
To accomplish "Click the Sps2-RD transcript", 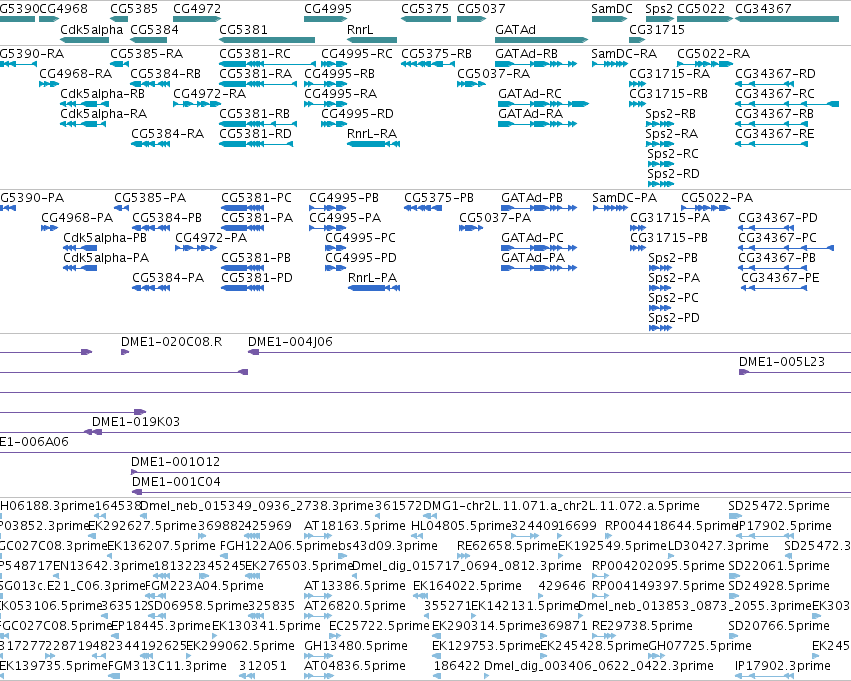I will tap(660, 184).
